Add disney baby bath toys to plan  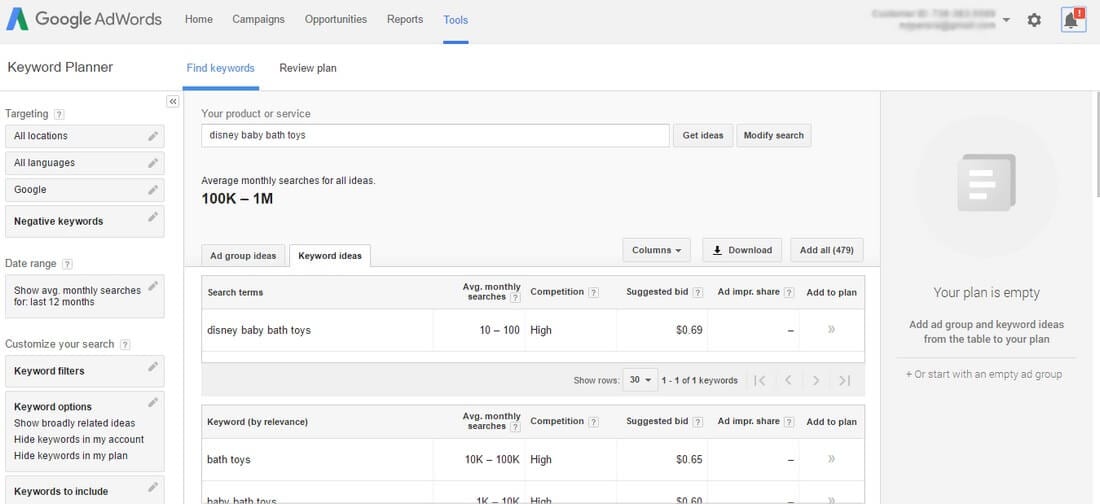point(831,329)
